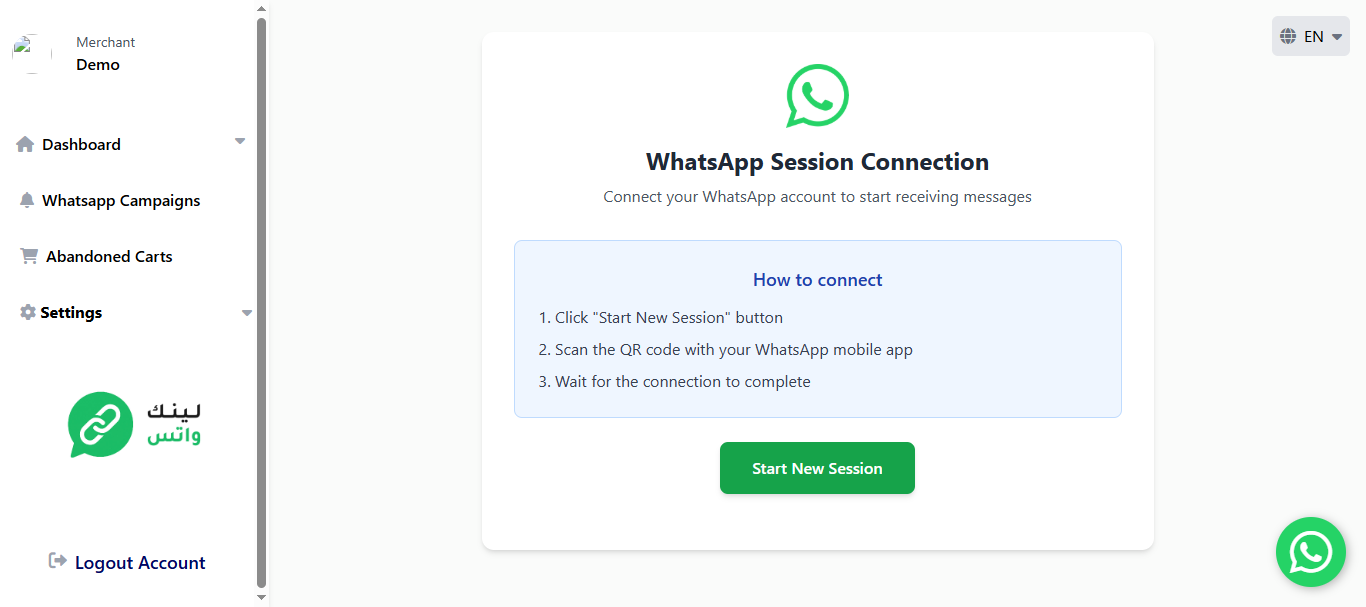The height and width of the screenshot is (607, 1366).
Task: Go to Abandoned Carts page
Action: point(109,256)
